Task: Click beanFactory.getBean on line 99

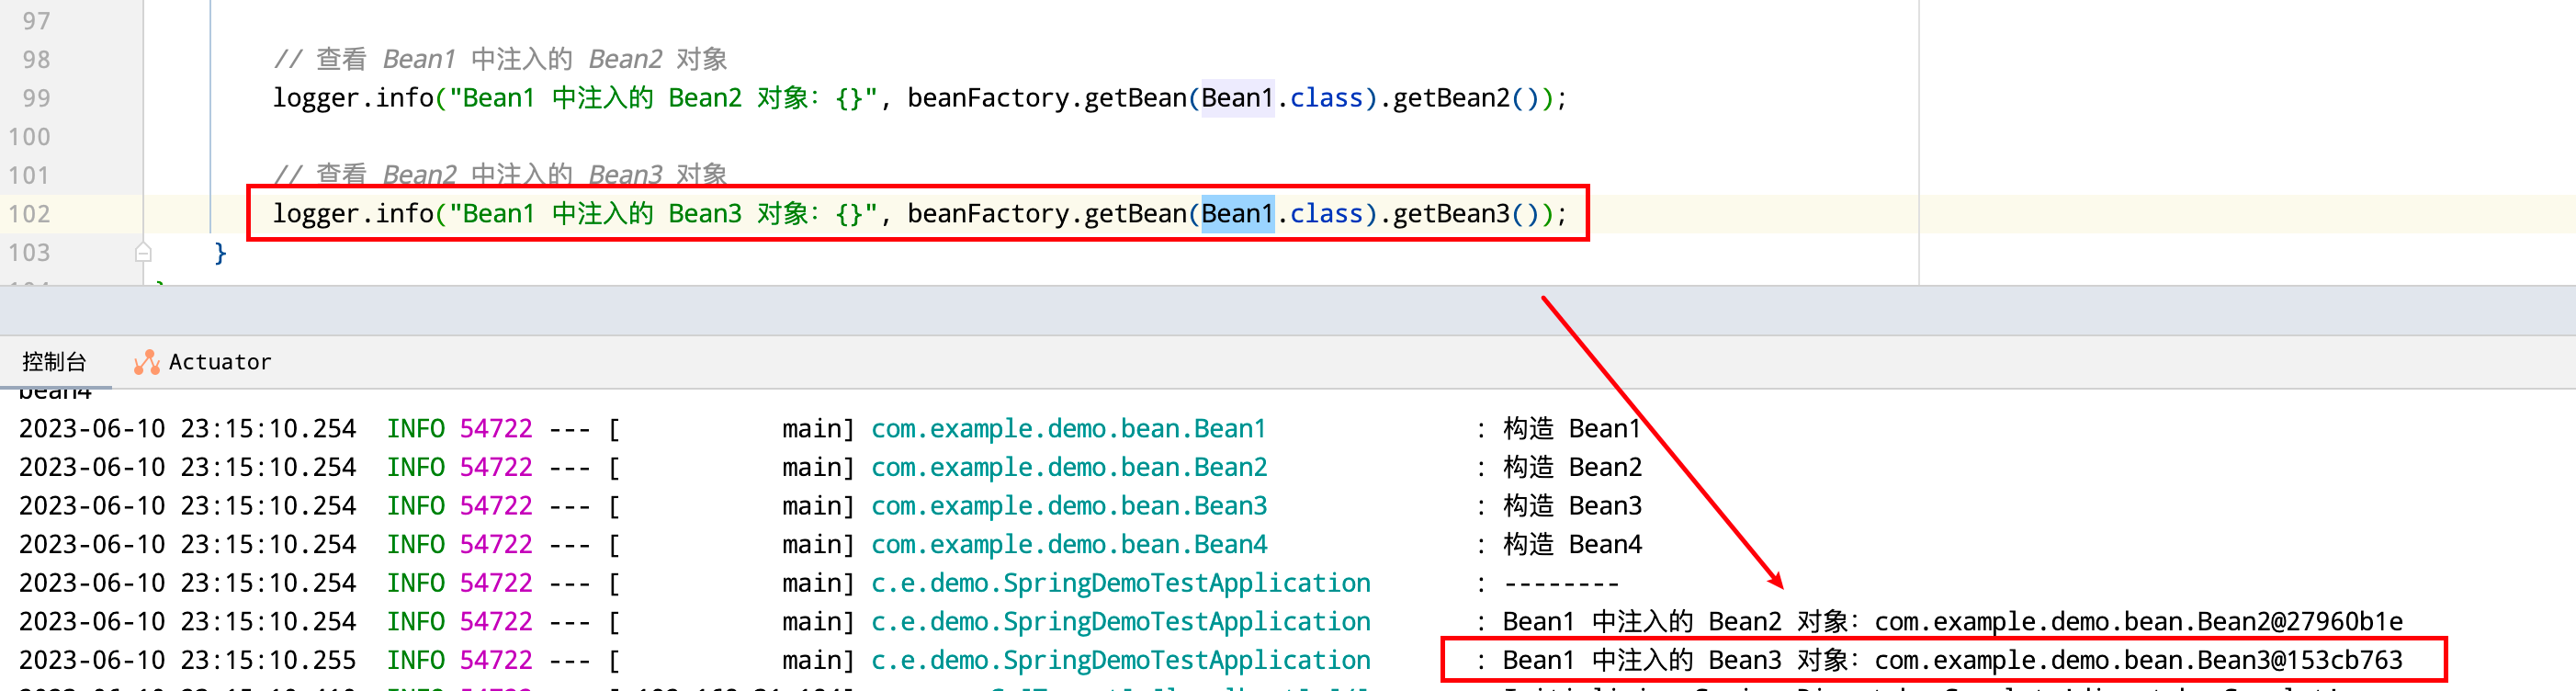Action: tap(1046, 98)
